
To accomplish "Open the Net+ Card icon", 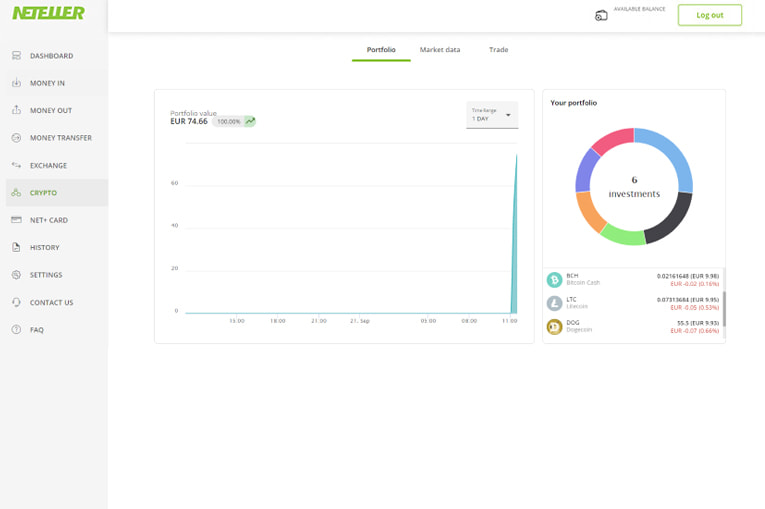I will (x=16, y=220).
